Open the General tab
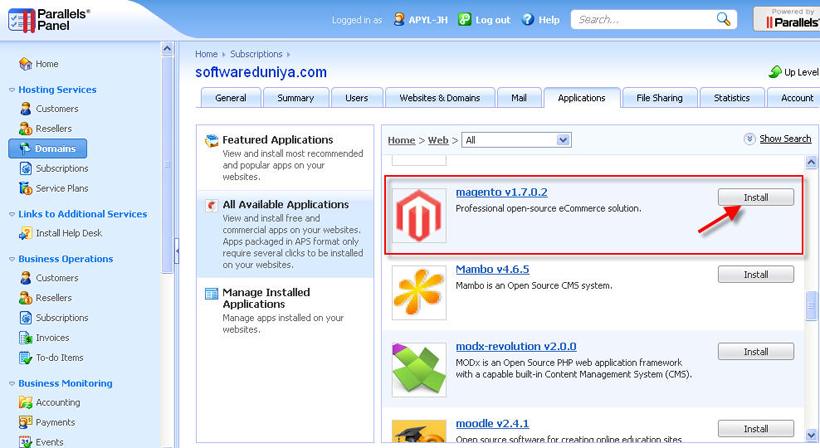 tap(231, 98)
